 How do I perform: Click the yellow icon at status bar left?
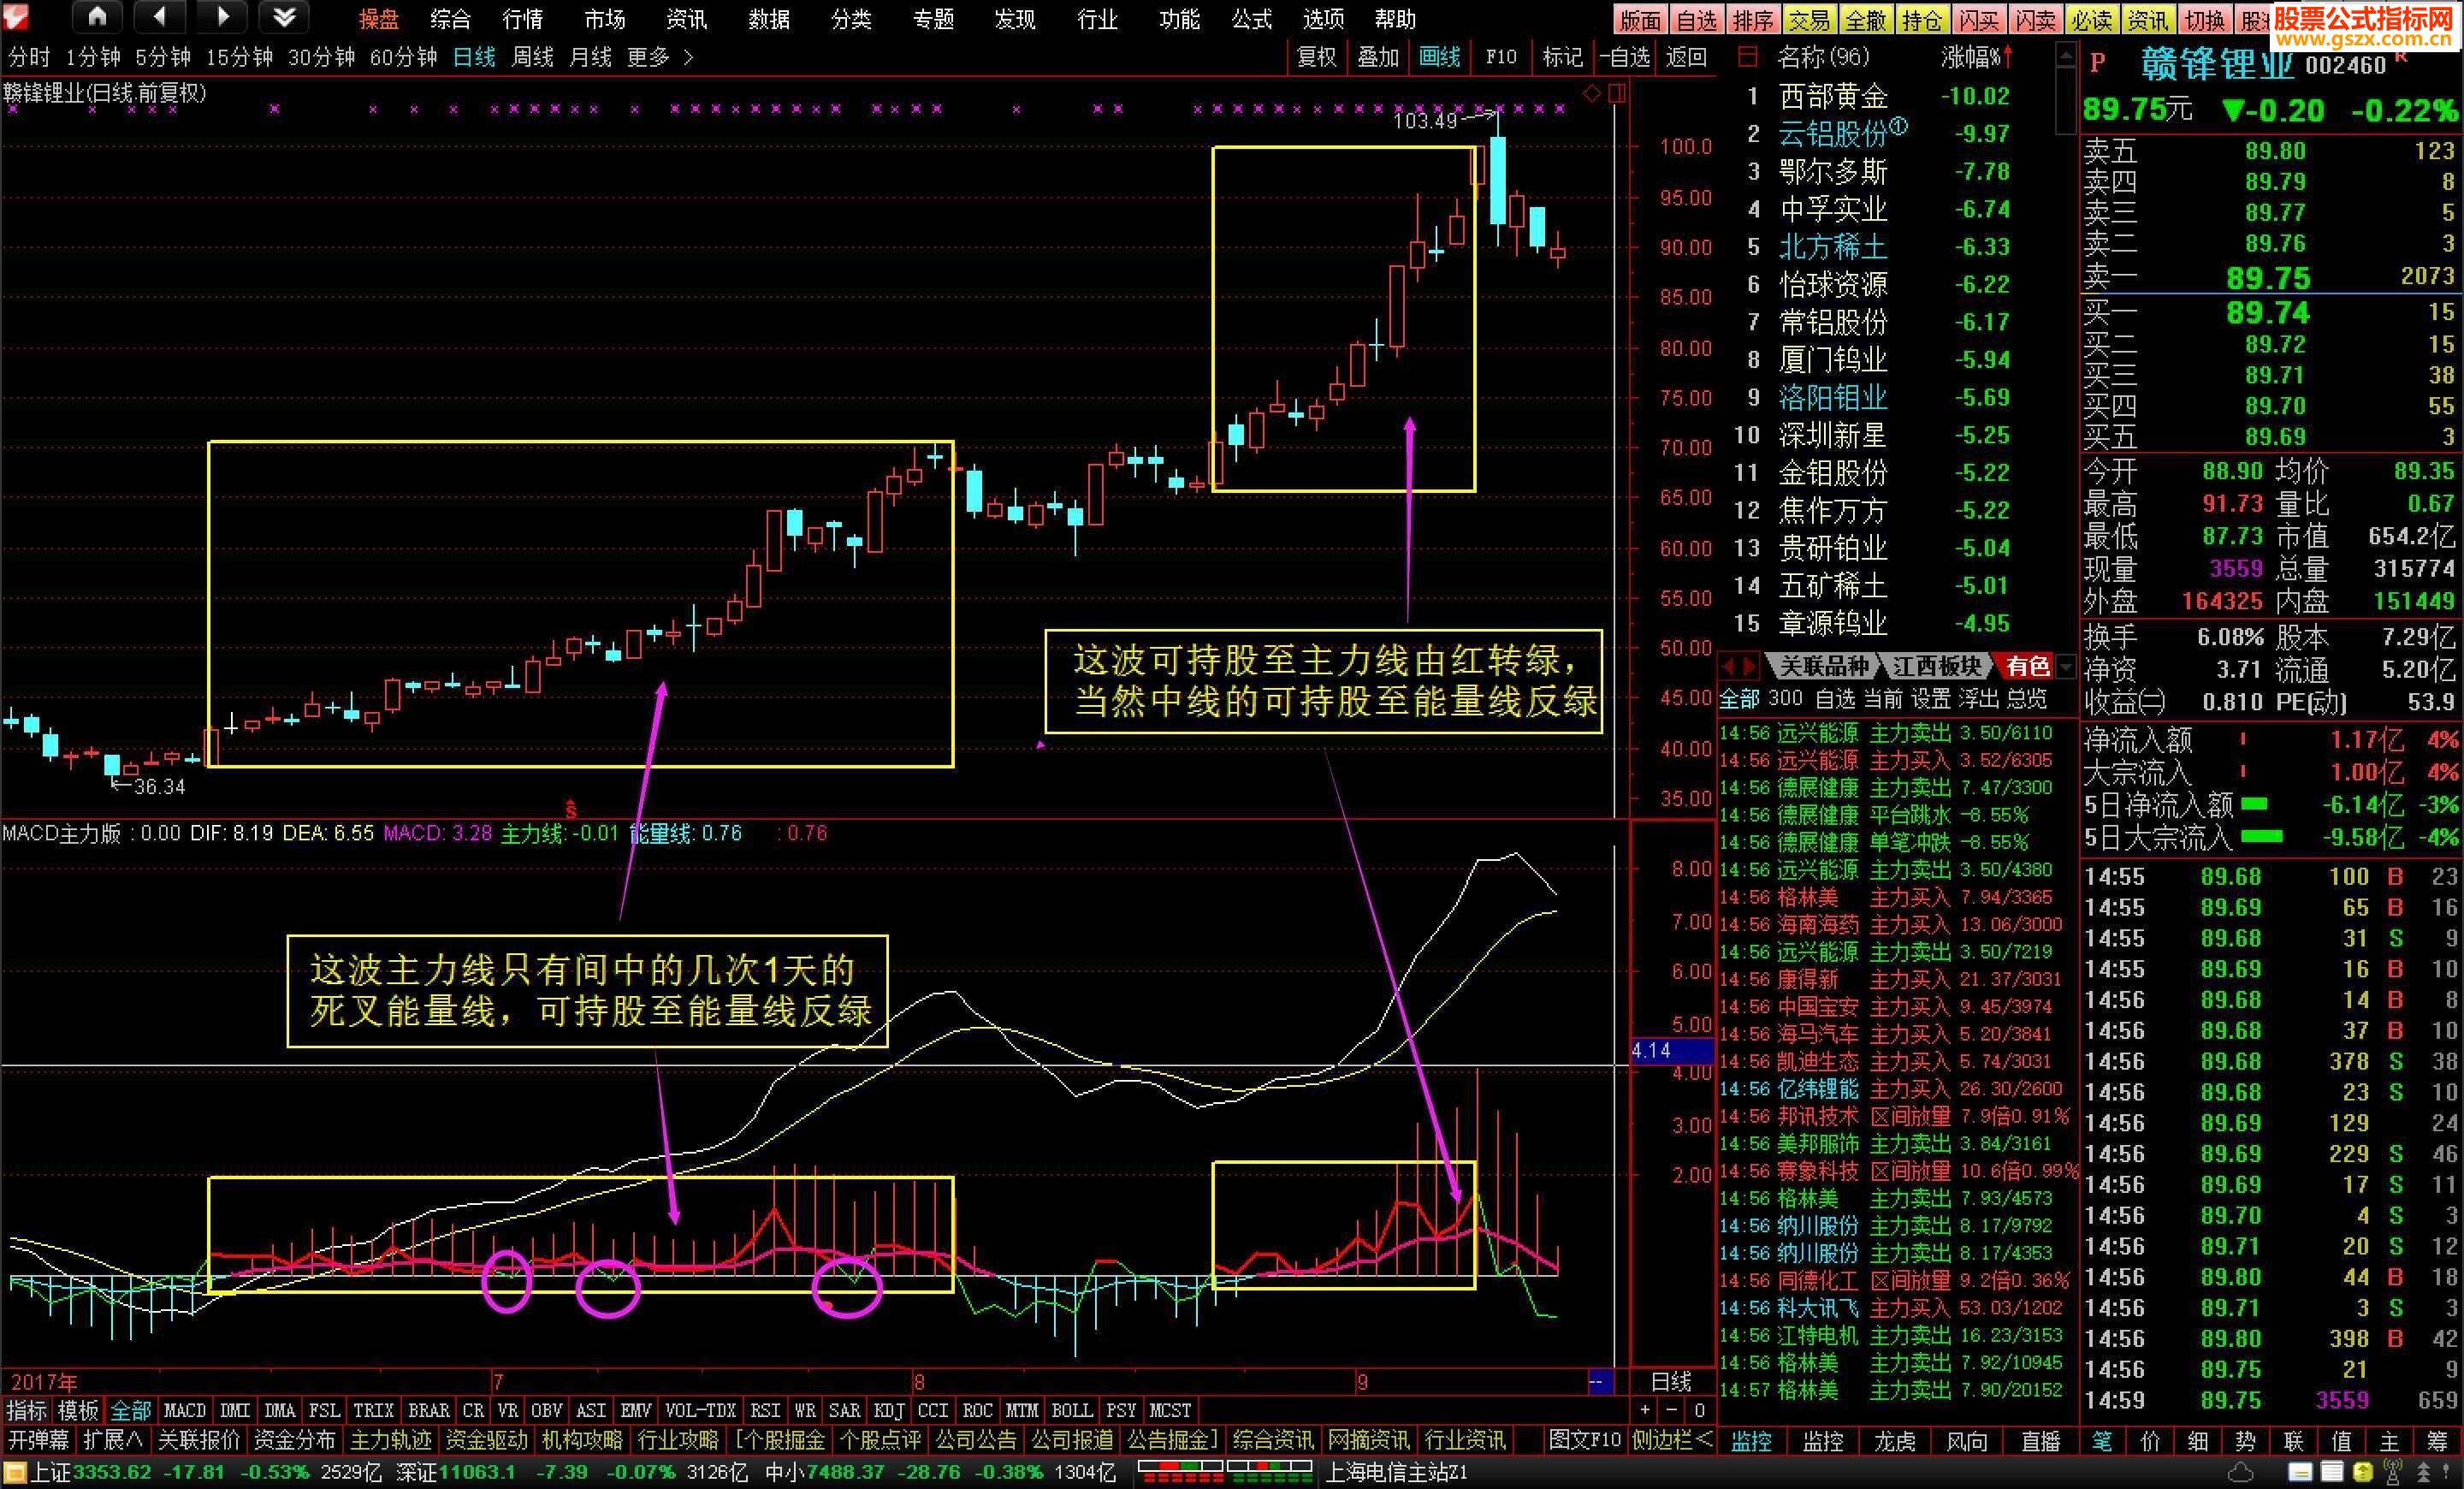tap(15, 1472)
